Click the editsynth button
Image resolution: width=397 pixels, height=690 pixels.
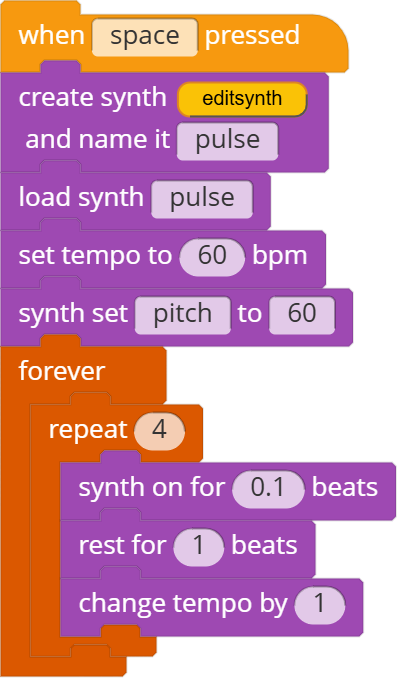click(x=242, y=99)
